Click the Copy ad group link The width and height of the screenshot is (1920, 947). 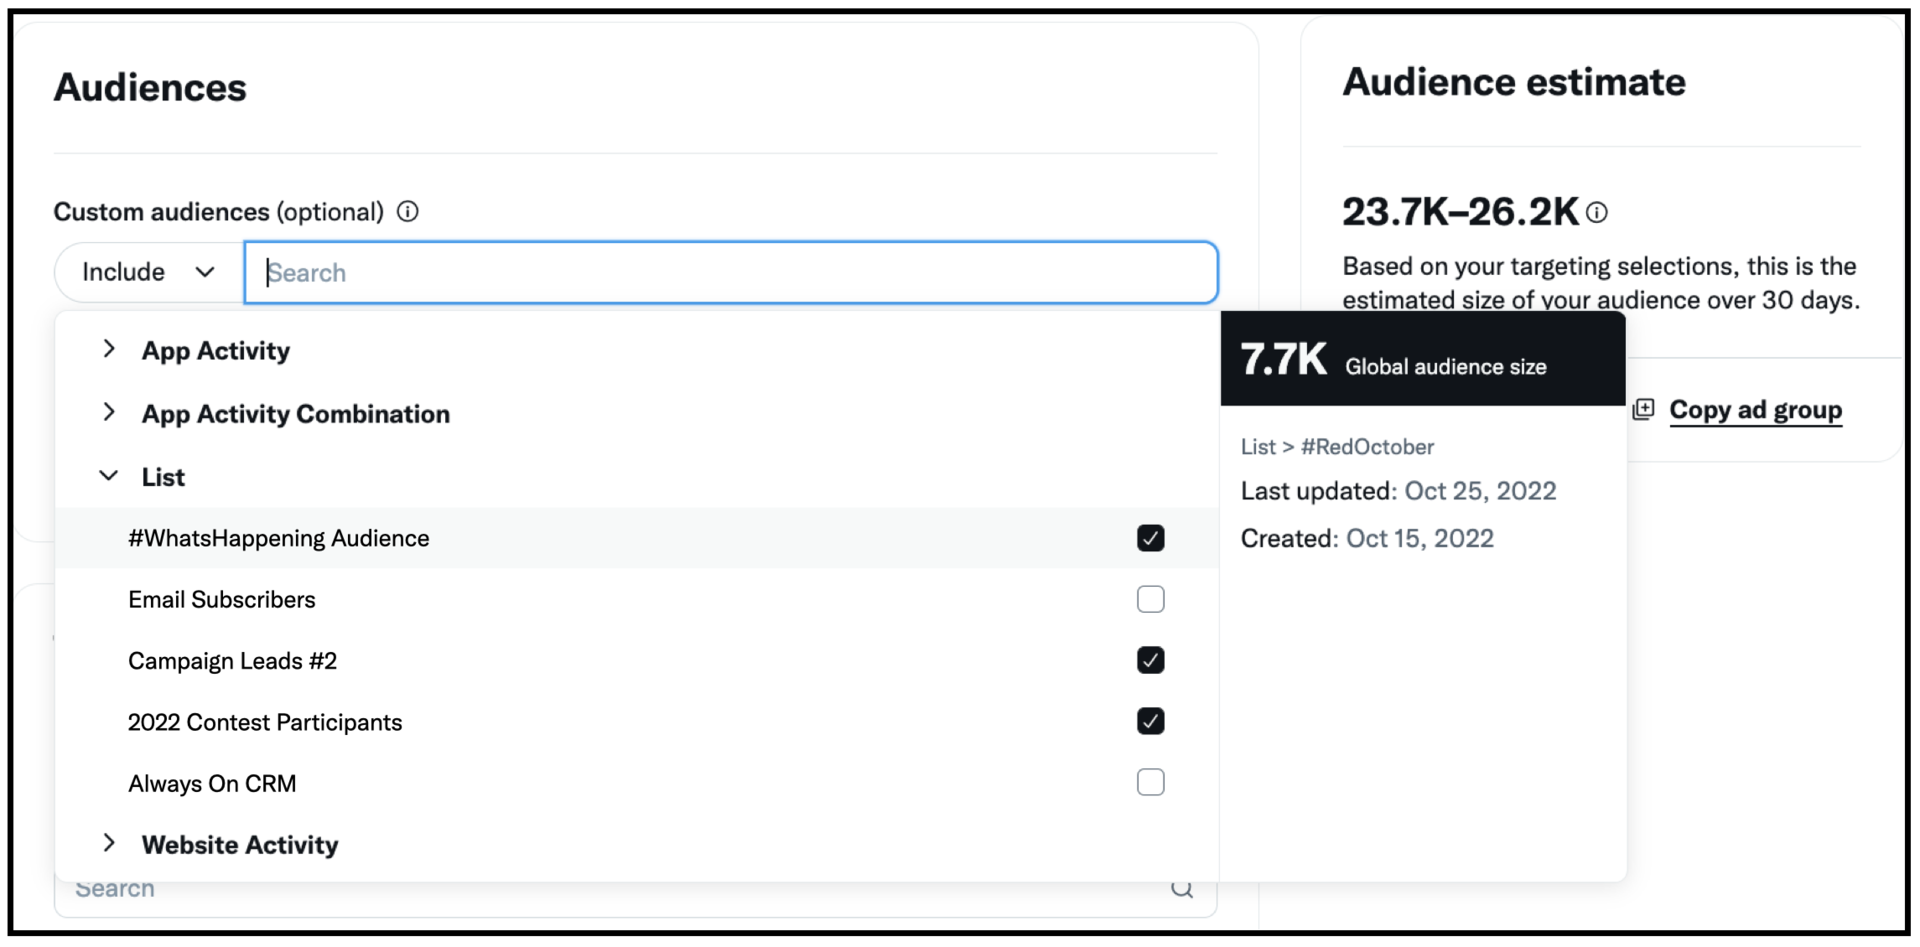pyautogui.click(x=1756, y=409)
